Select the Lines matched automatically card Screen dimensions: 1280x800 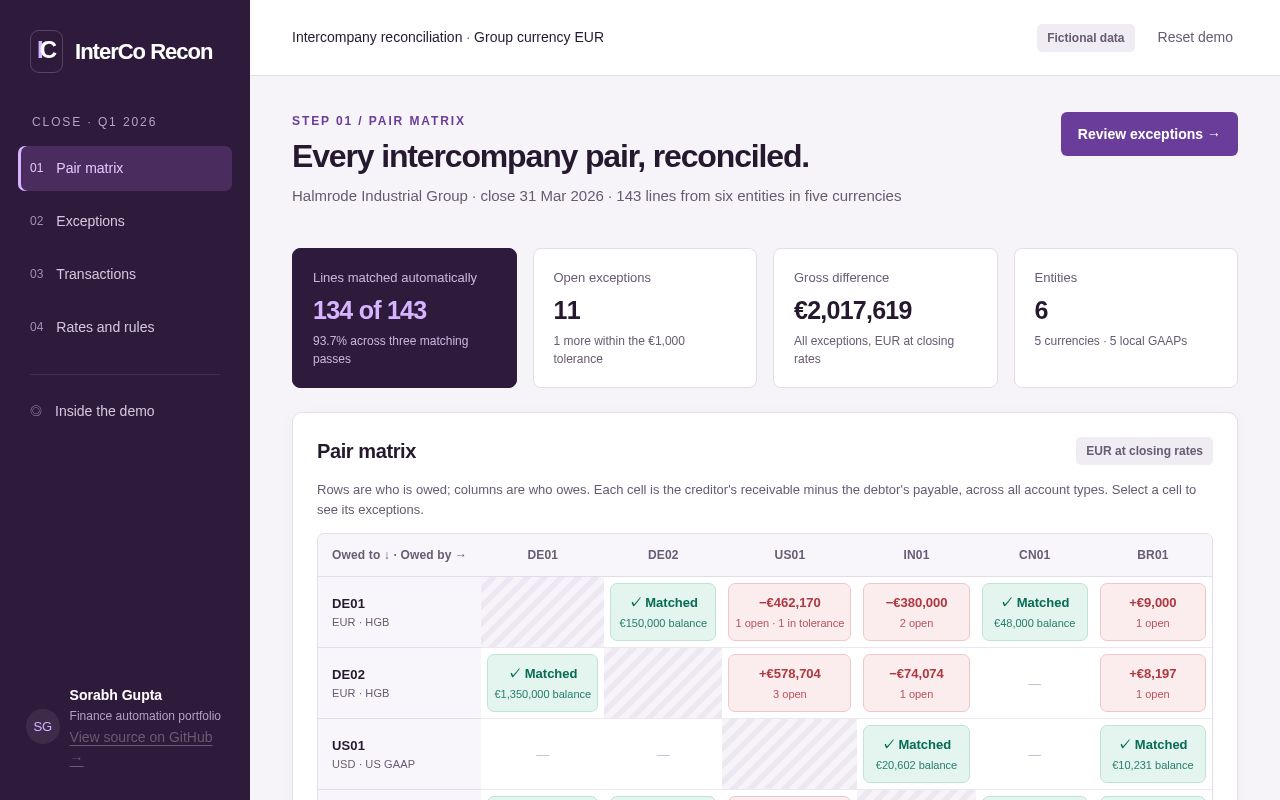404,318
